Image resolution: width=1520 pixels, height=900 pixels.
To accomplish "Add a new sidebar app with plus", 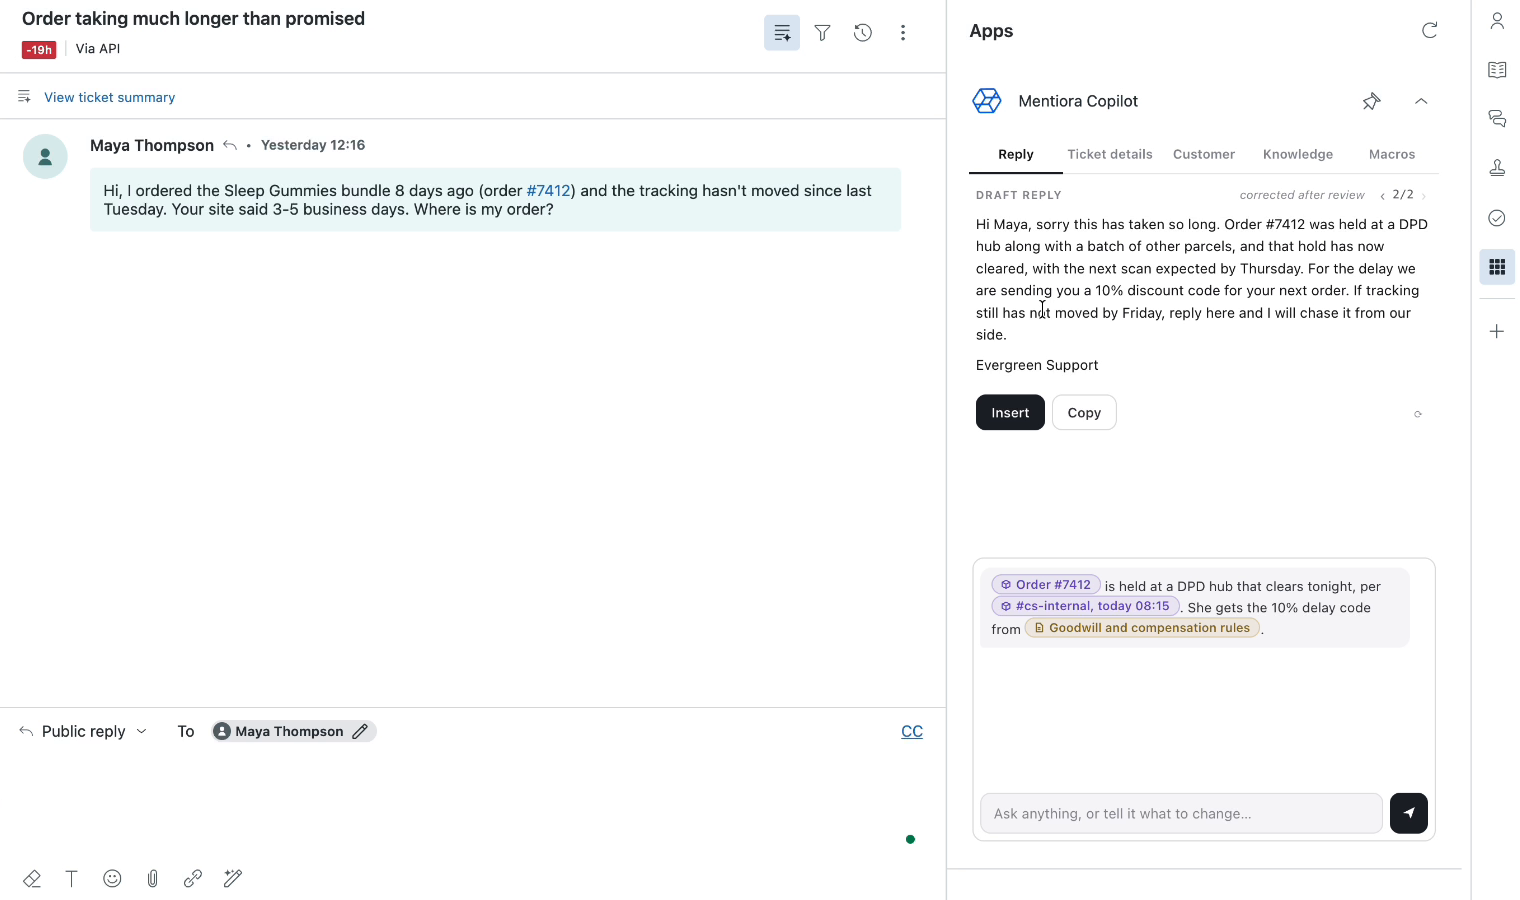I will [x=1497, y=331].
